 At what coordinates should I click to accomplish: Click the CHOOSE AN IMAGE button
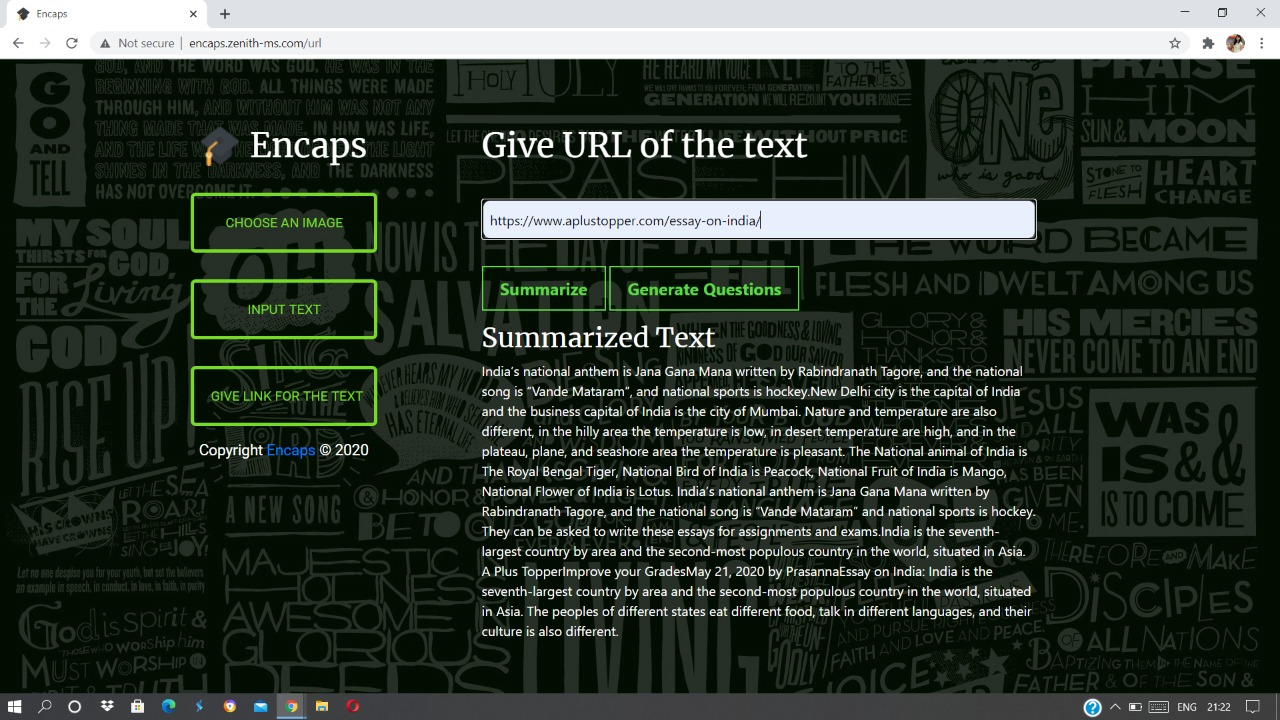(284, 223)
